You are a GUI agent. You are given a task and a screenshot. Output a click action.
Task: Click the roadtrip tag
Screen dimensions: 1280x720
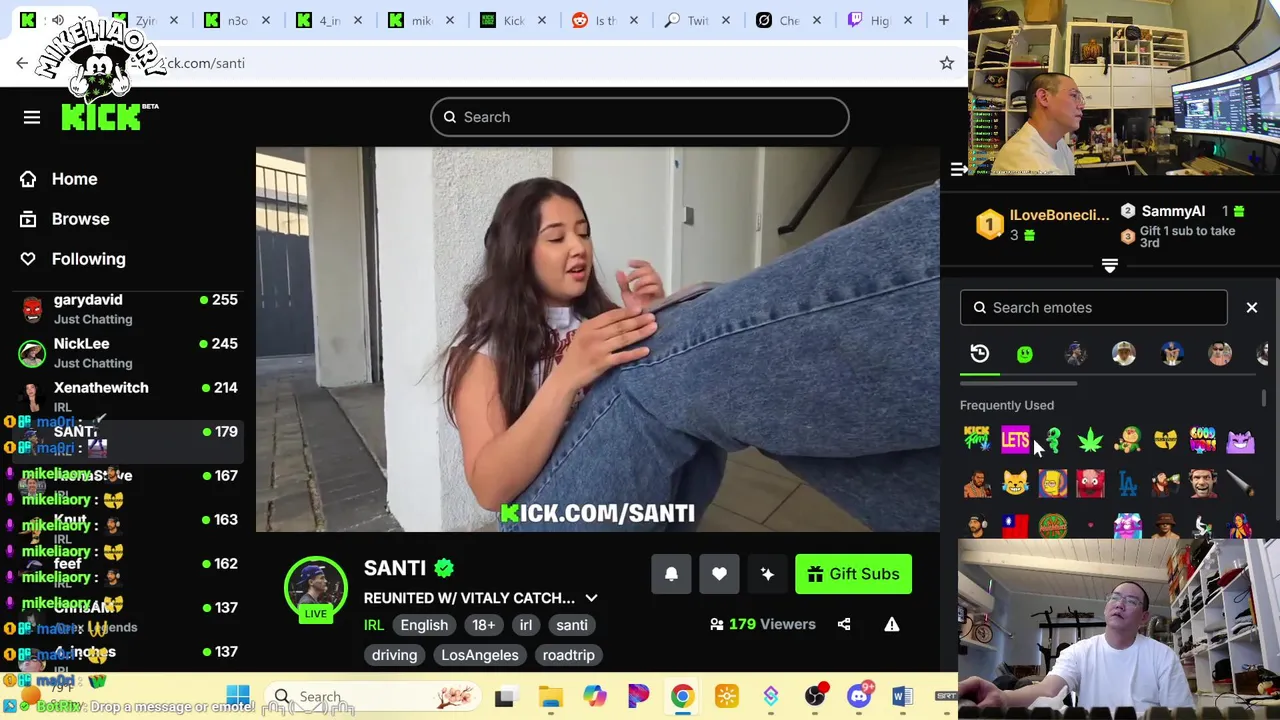pyautogui.click(x=568, y=655)
